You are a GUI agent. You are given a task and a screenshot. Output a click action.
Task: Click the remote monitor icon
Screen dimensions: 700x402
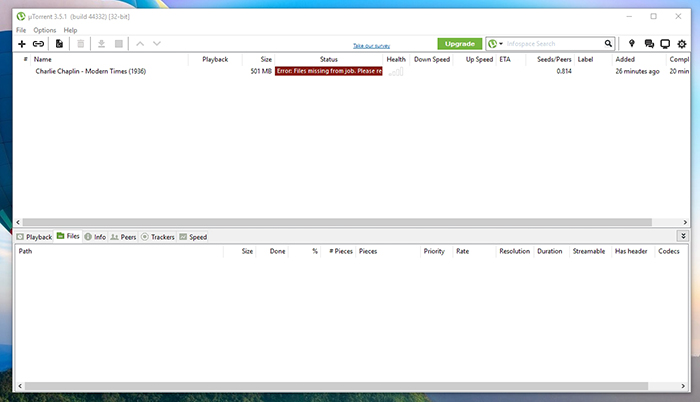coord(665,44)
